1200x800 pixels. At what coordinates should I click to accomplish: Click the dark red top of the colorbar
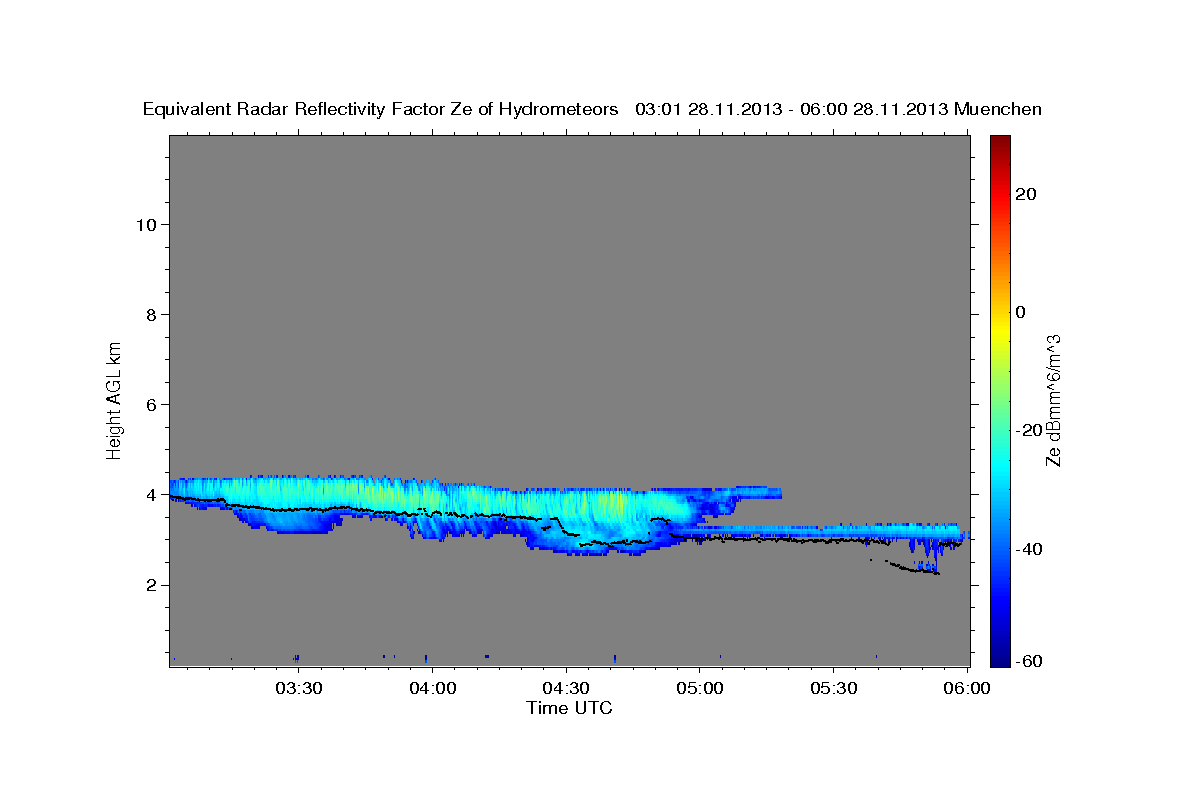click(1000, 145)
